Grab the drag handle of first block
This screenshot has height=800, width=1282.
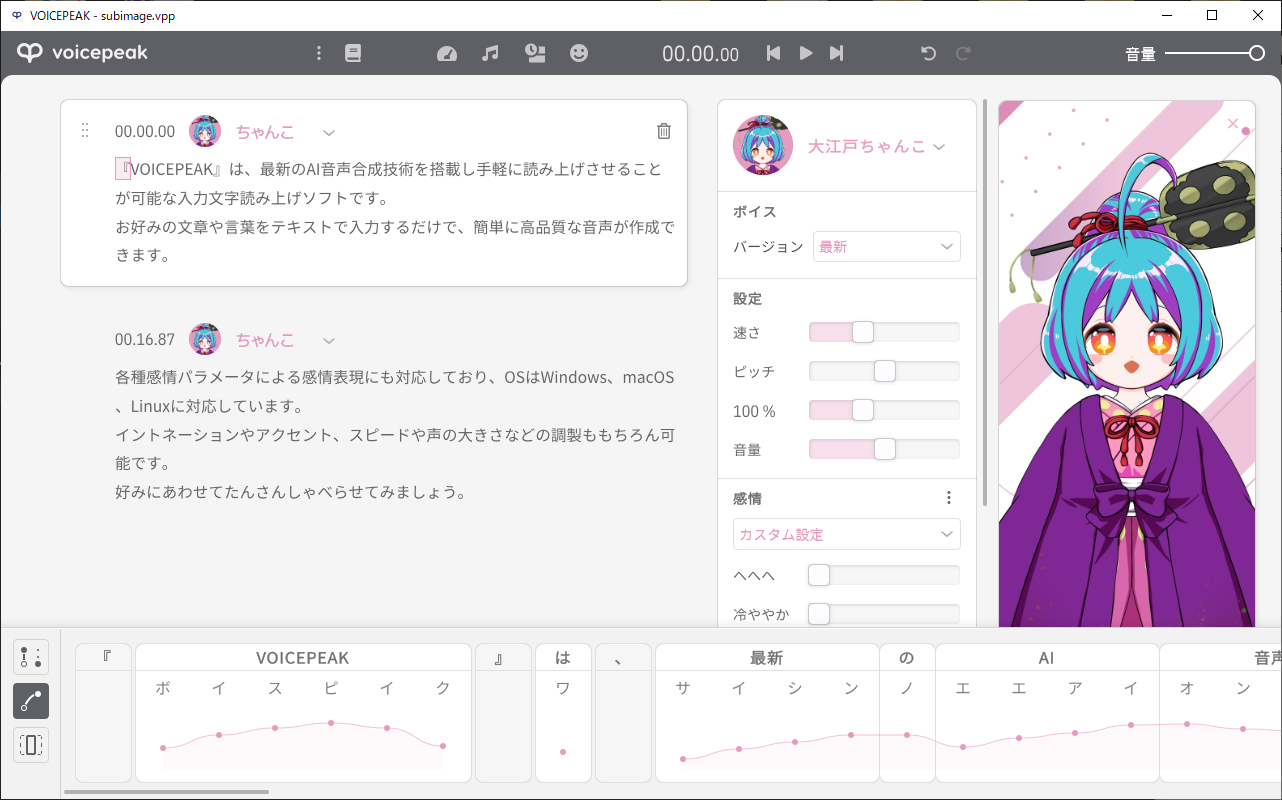pyautogui.click(x=85, y=131)
